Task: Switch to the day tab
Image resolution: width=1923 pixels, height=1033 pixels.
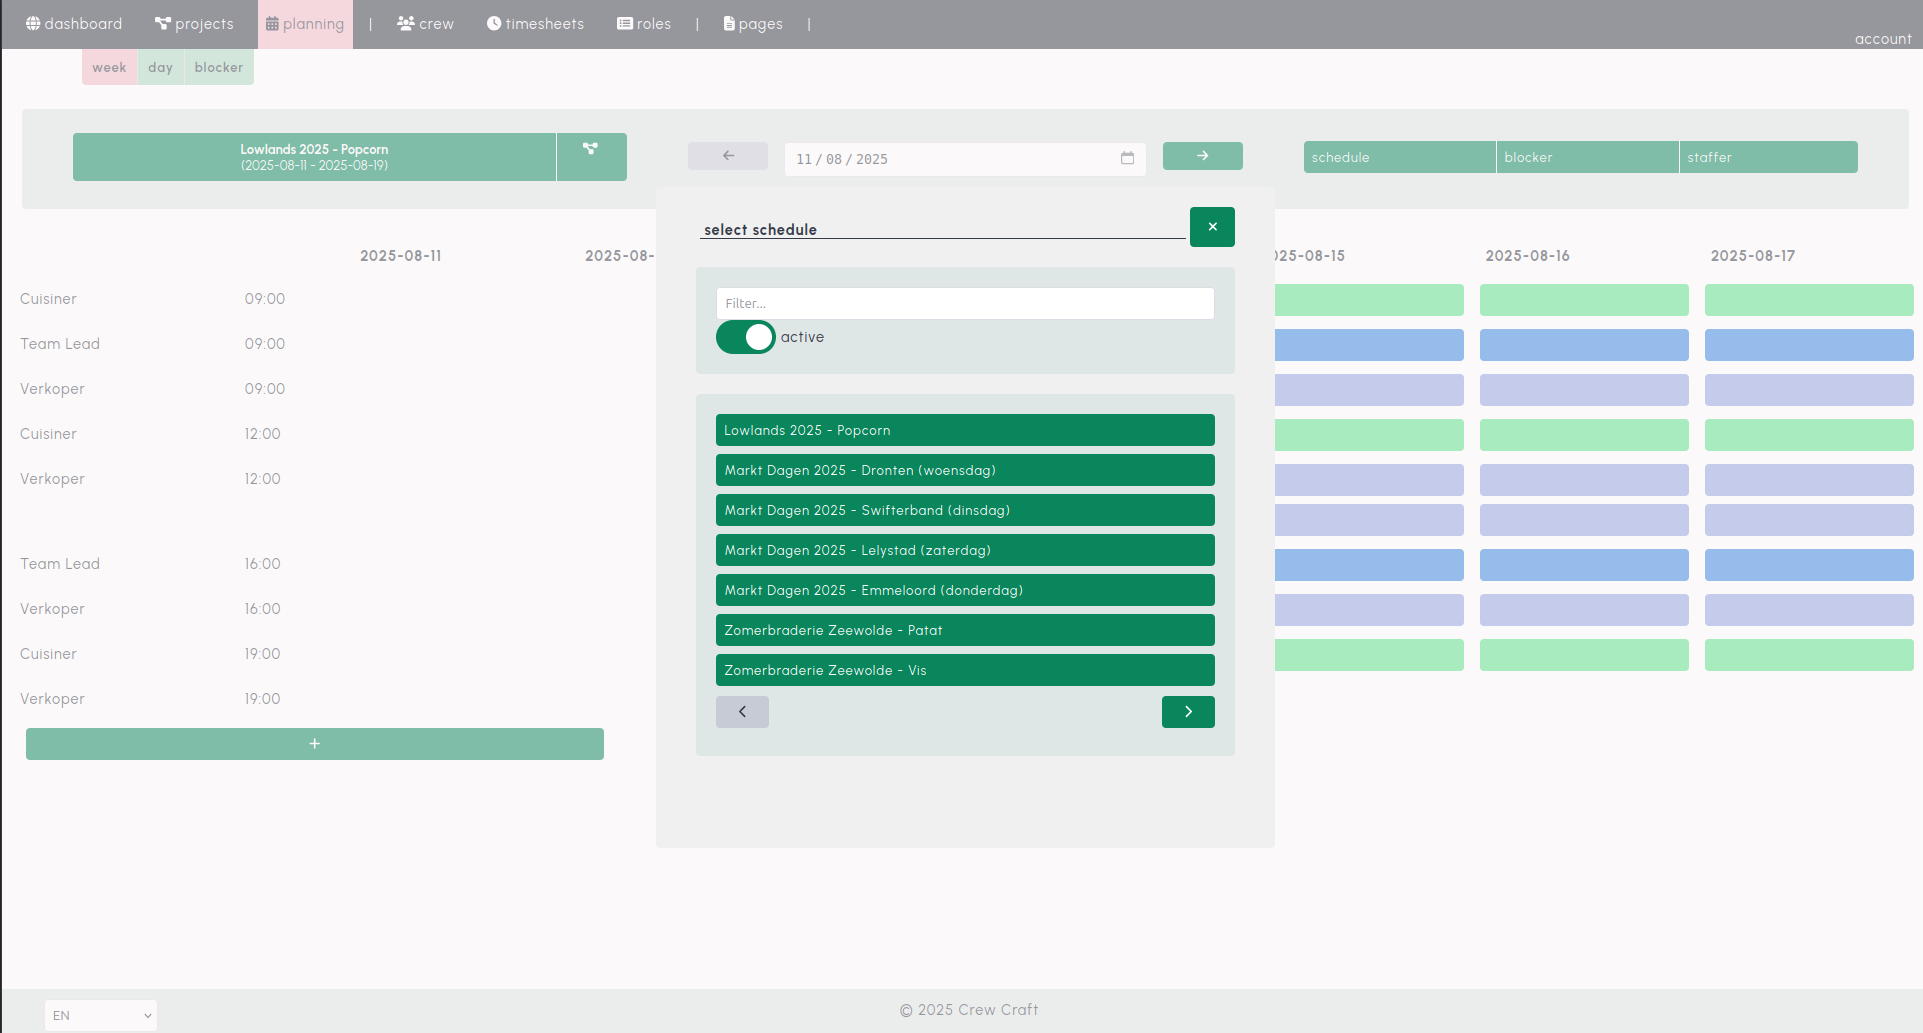Action: pyautogui.click(x=160, y=67)
